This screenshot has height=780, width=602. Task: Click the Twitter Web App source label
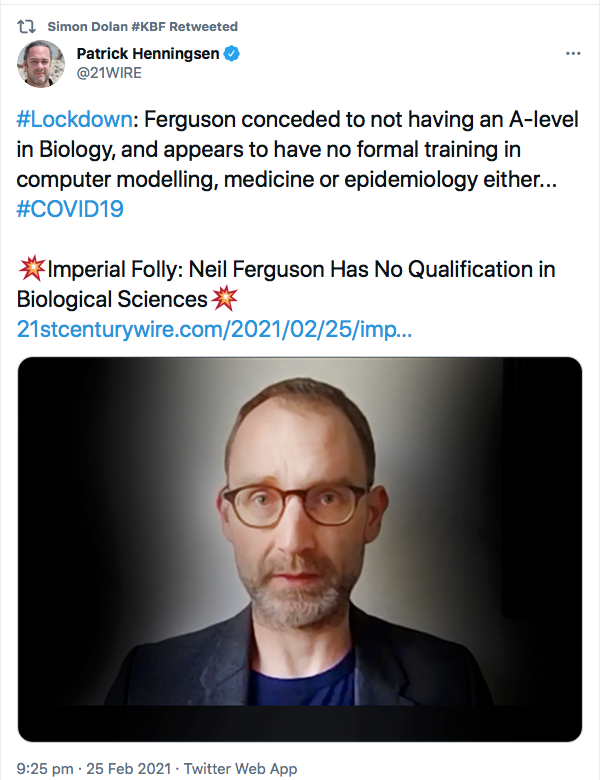tap(241, 769)
